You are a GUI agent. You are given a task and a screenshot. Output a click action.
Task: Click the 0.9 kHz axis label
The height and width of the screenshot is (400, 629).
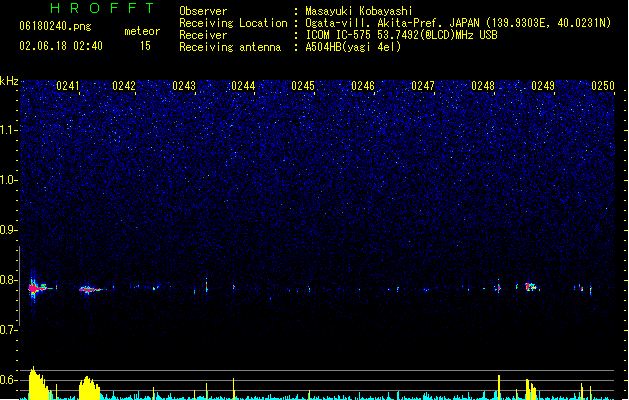[9, 230]
